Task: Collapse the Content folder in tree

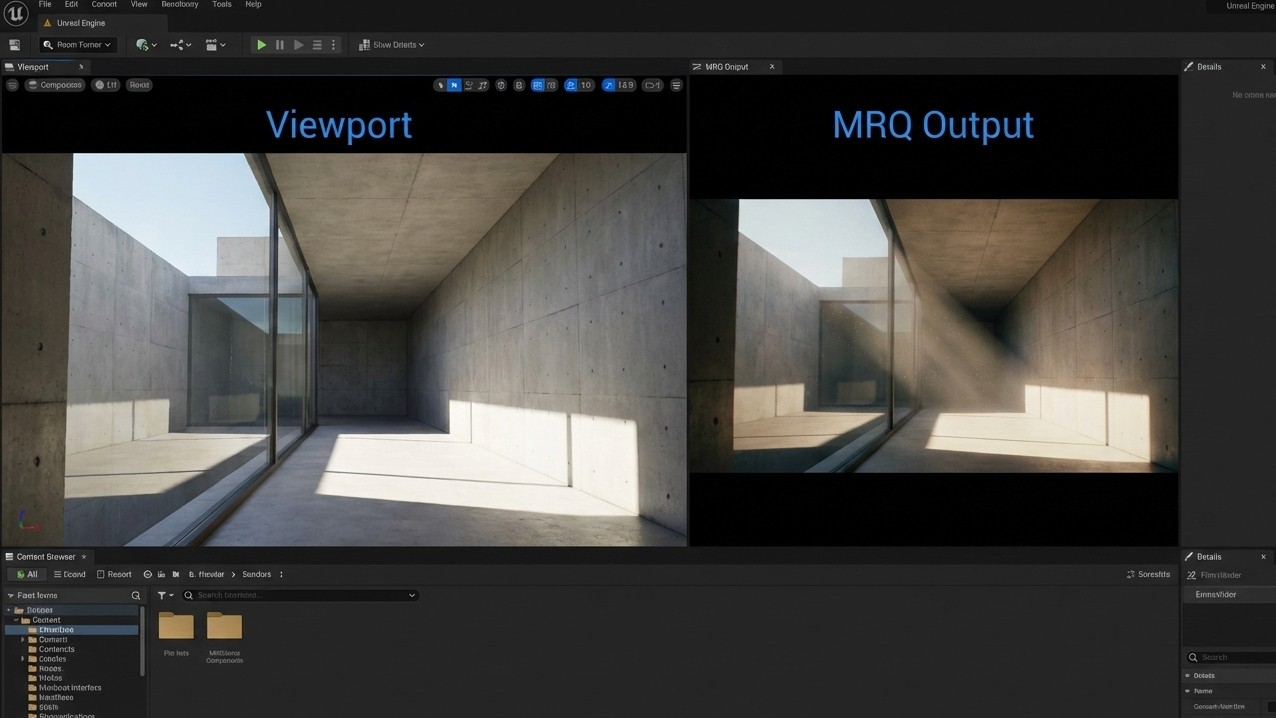Action: pos(16,620)
